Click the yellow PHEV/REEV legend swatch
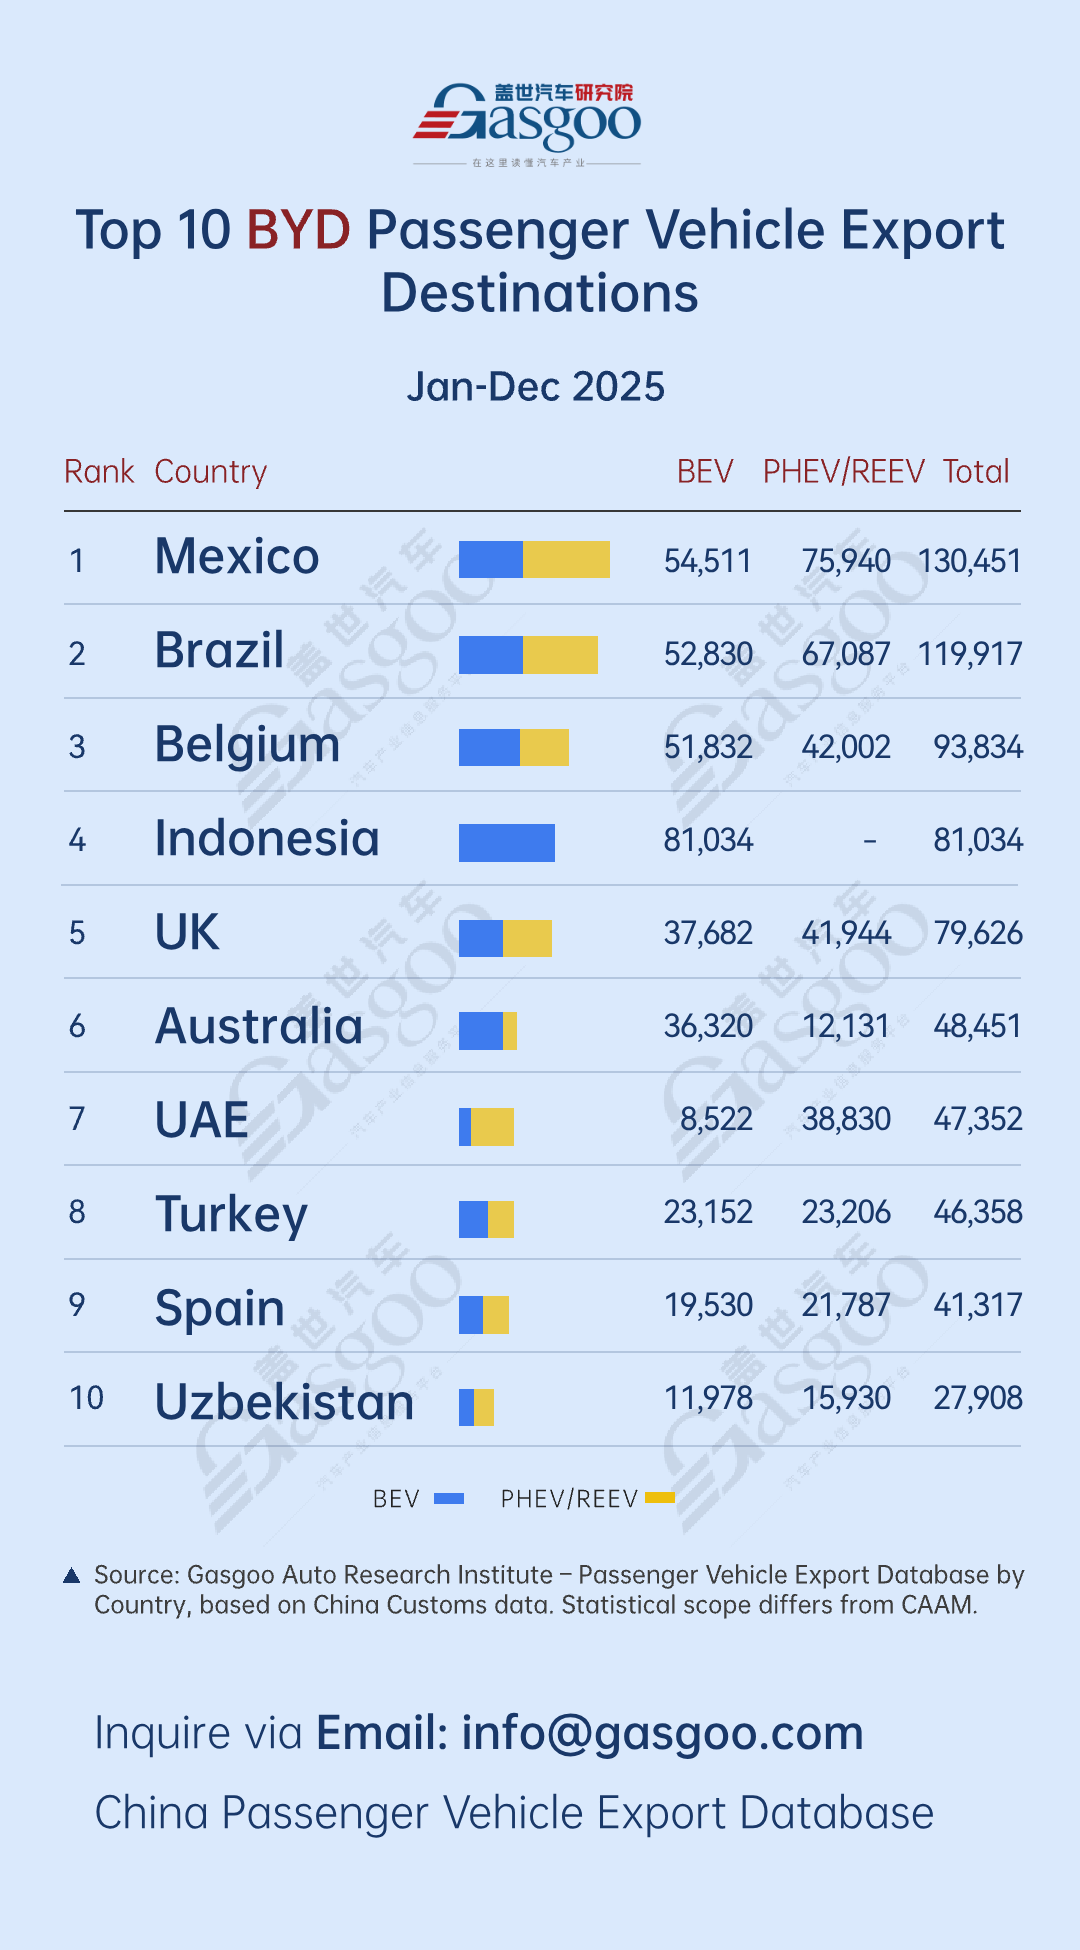1080x1950 pixels. (x=660, y=1497)
